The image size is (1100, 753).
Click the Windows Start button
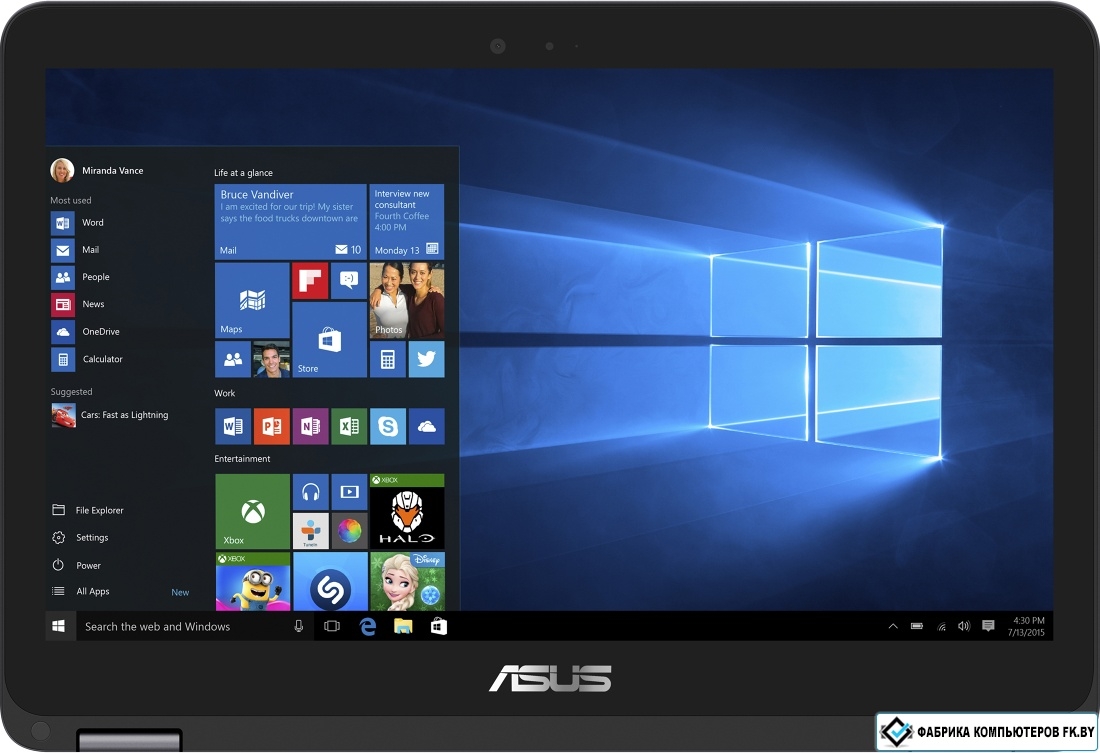coord(59,626)
